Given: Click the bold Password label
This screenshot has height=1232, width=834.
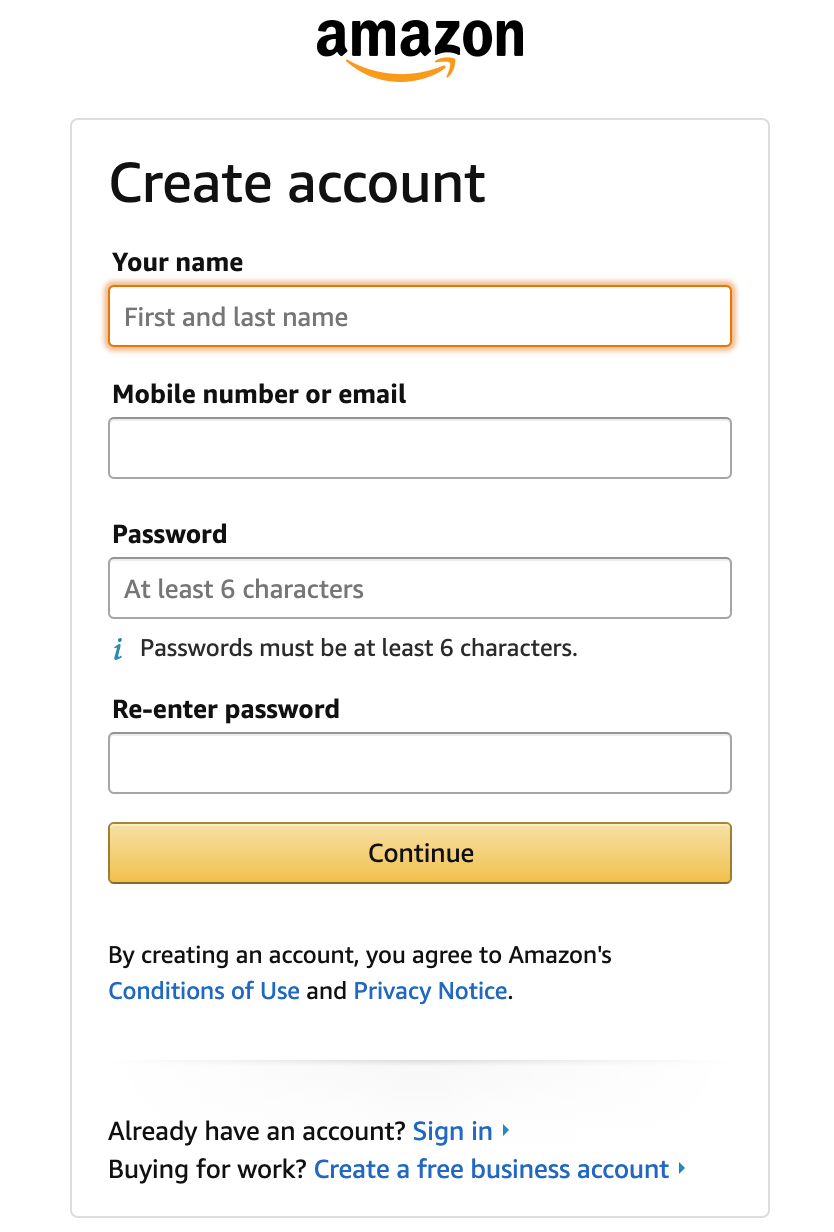Looking at the screenshot, I should (170, 534).
